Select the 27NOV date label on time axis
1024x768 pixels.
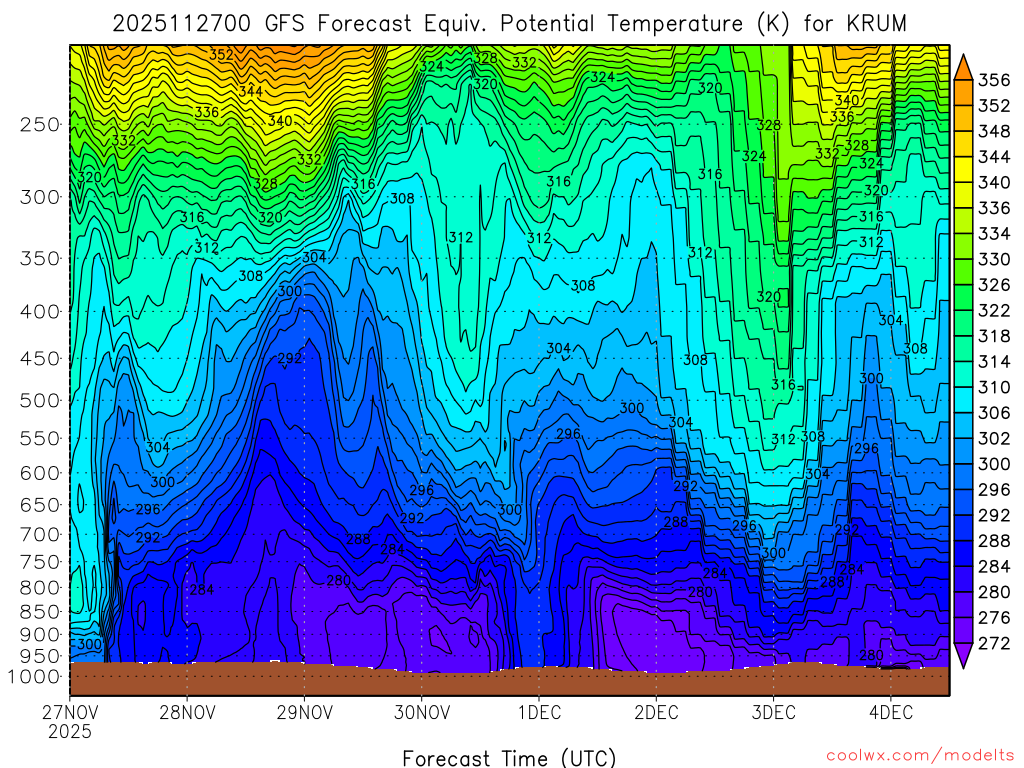coord(70,712)
